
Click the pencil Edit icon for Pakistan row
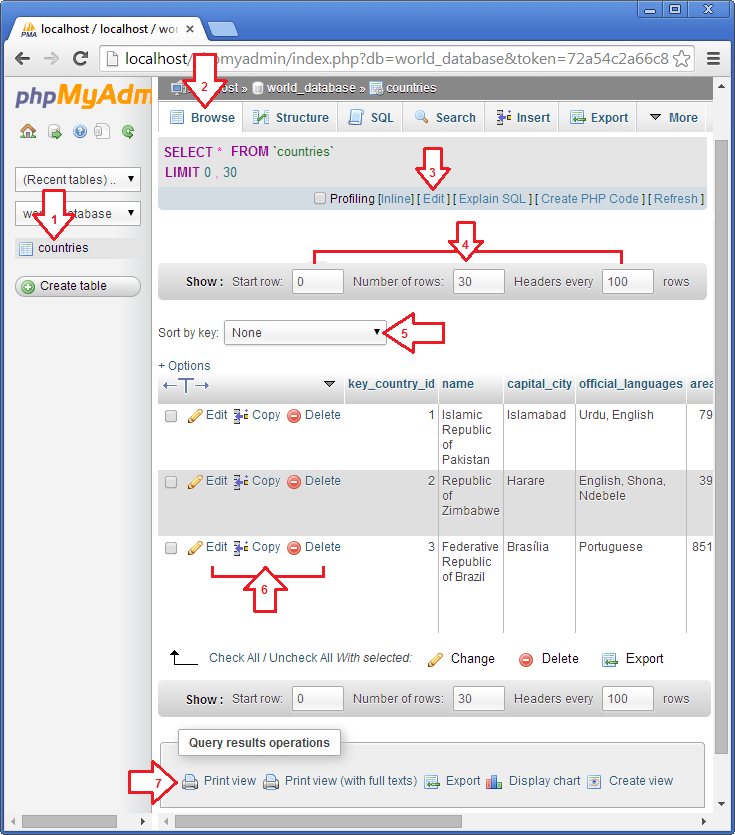coord(195,416)
